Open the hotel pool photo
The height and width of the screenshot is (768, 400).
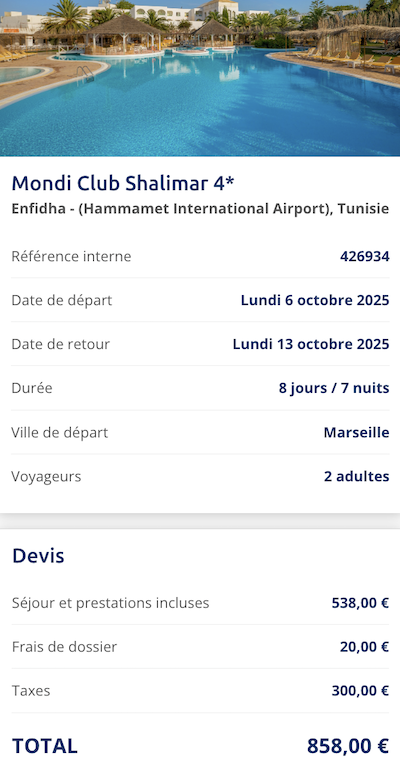tap(200, 78)
